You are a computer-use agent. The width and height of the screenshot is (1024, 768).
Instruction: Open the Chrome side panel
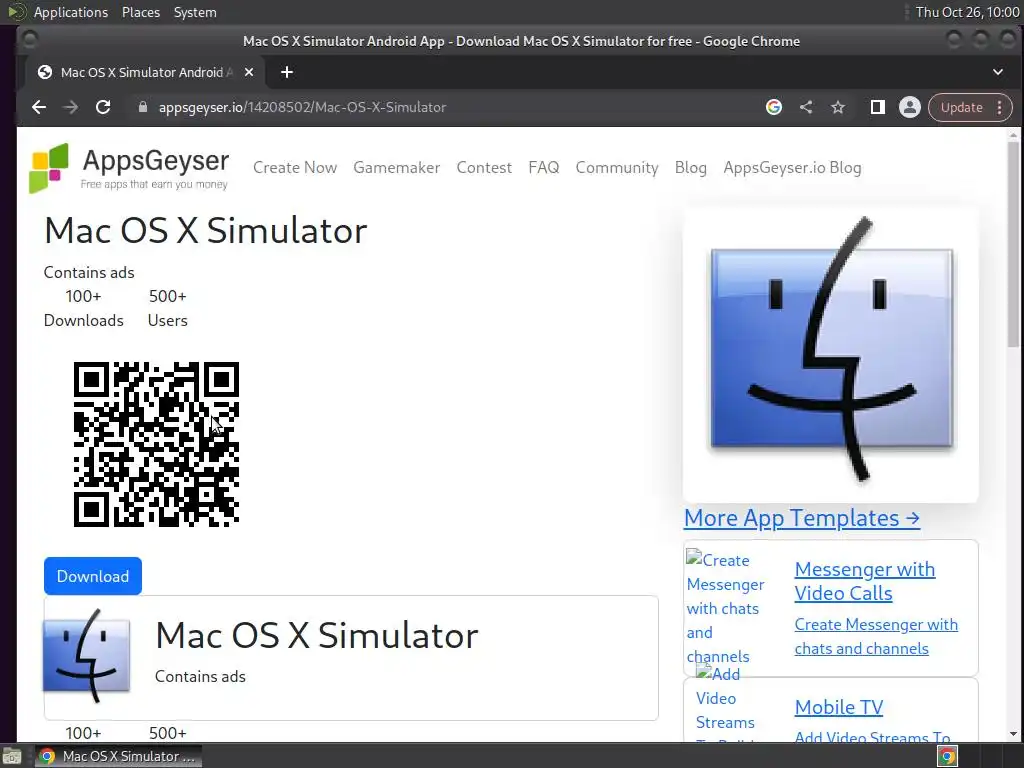[x=878, y=107]
